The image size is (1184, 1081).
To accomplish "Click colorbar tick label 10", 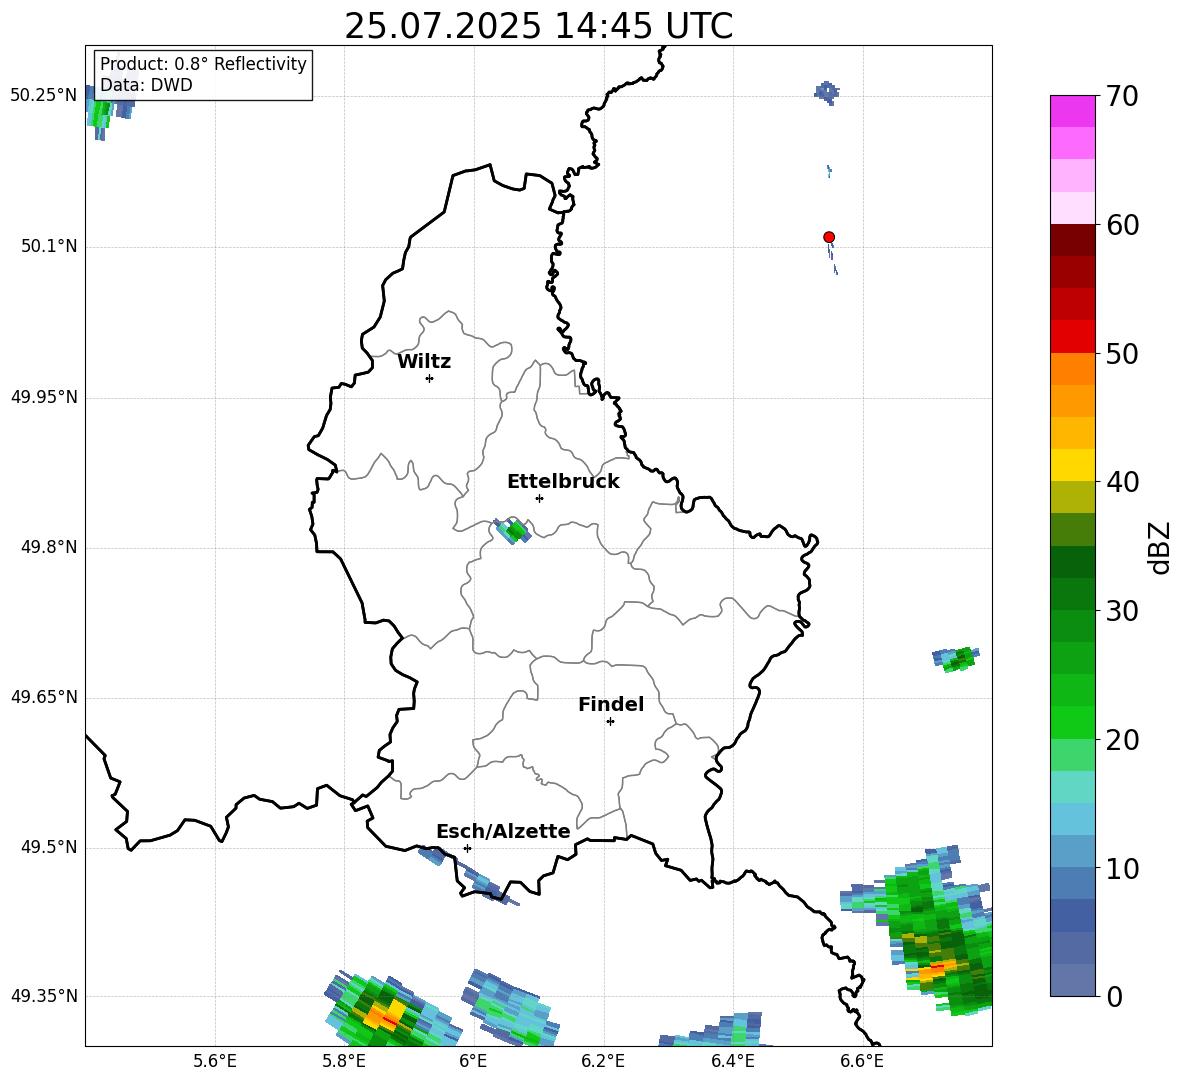I will [x=1122, y=868].
